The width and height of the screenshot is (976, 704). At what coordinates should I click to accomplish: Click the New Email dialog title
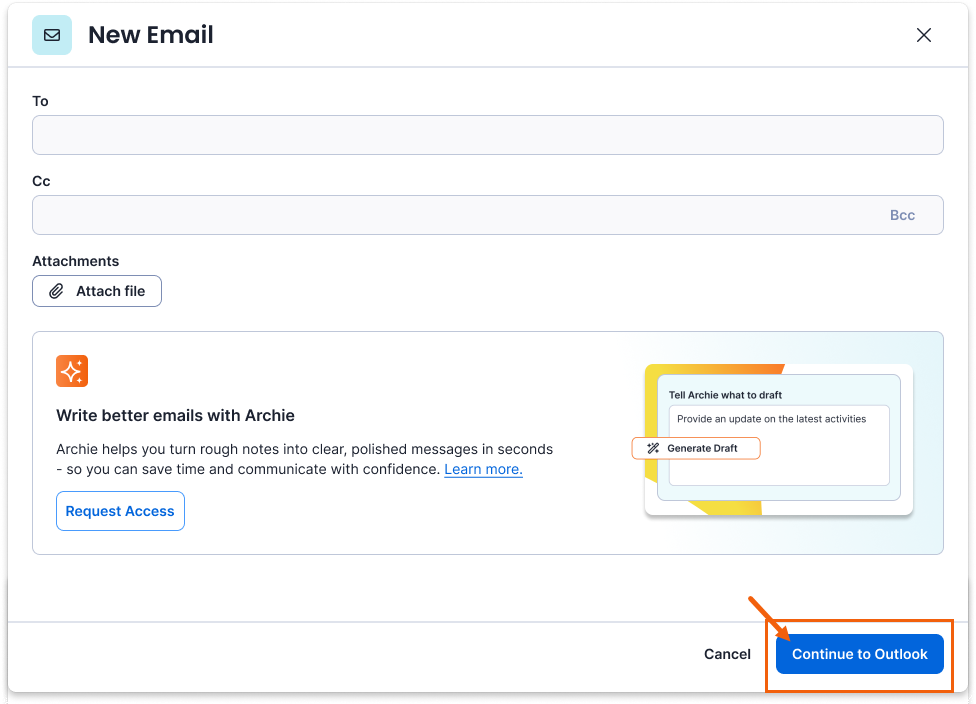pyautogui.click(x=151, y=35)
